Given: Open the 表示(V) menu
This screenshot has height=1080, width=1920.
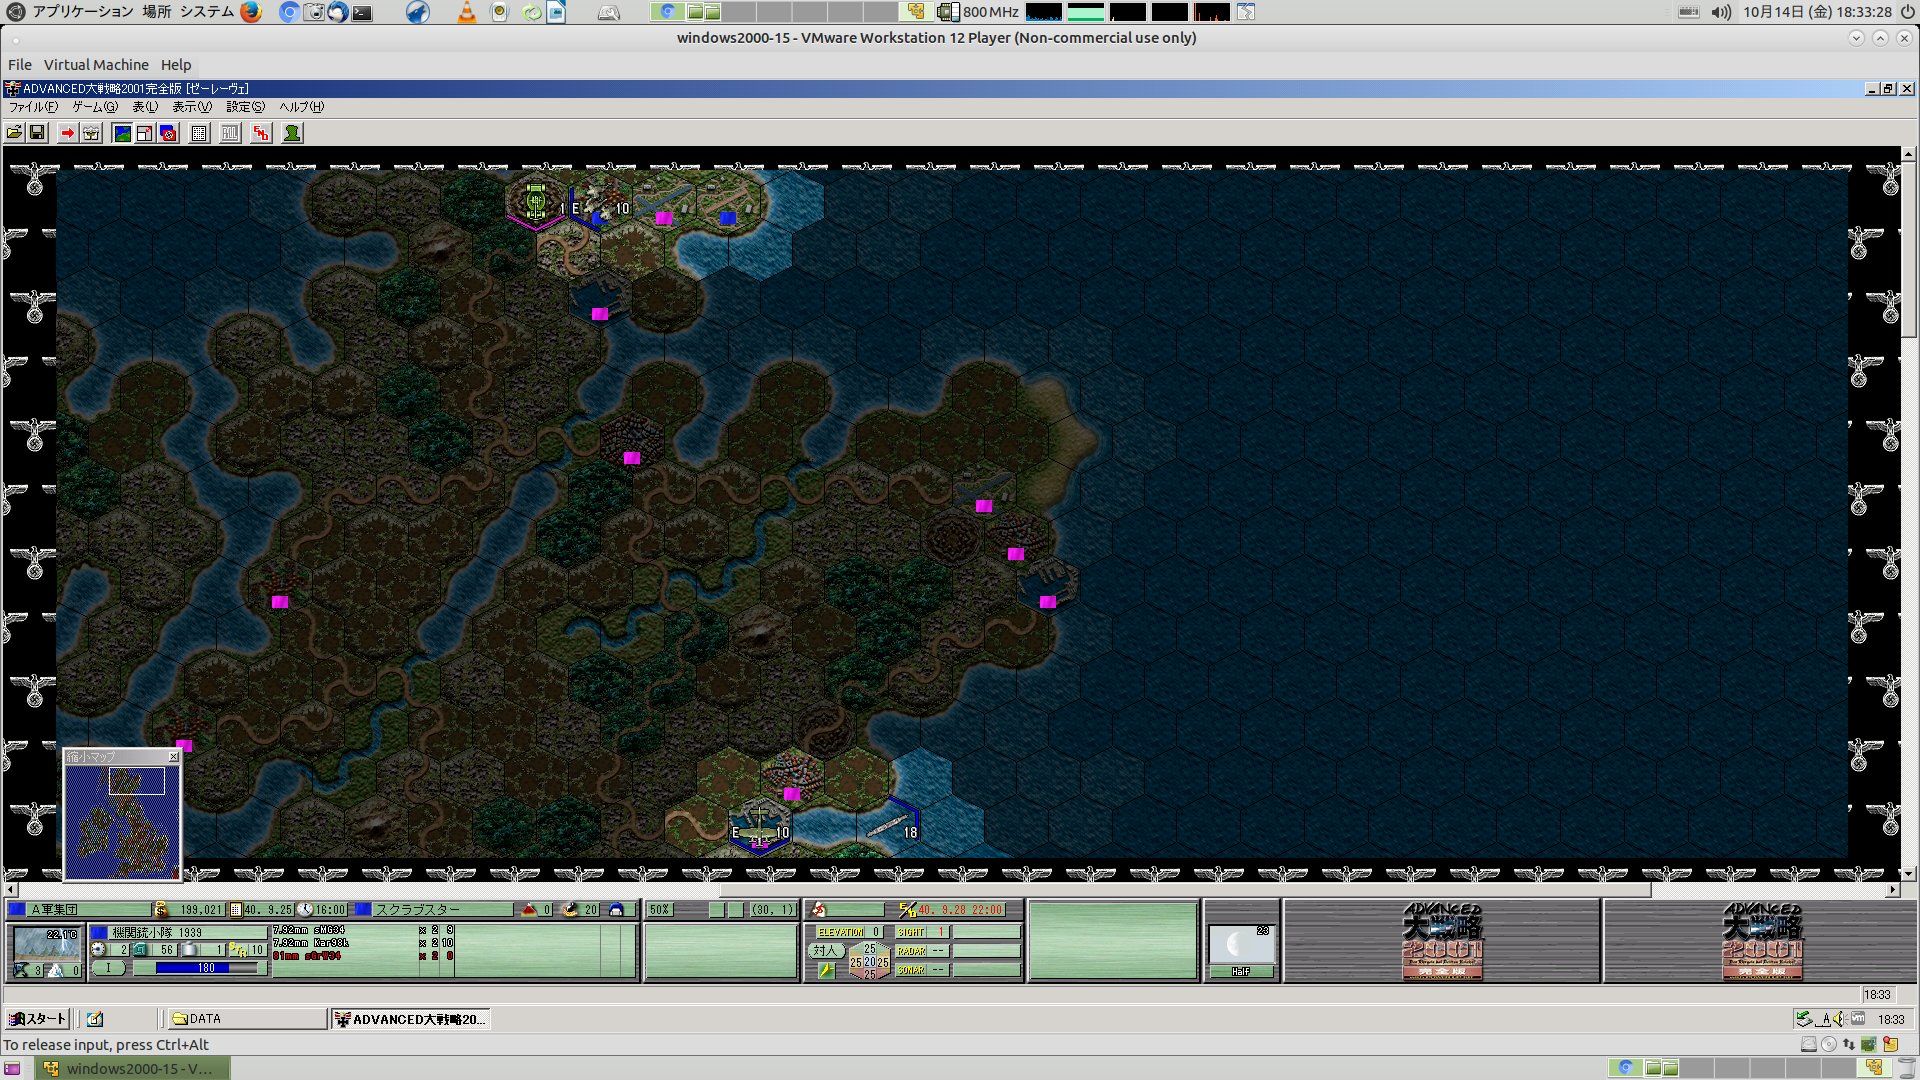Looking at the screenshot, I should pyautogui.click(x=192, y=107).
